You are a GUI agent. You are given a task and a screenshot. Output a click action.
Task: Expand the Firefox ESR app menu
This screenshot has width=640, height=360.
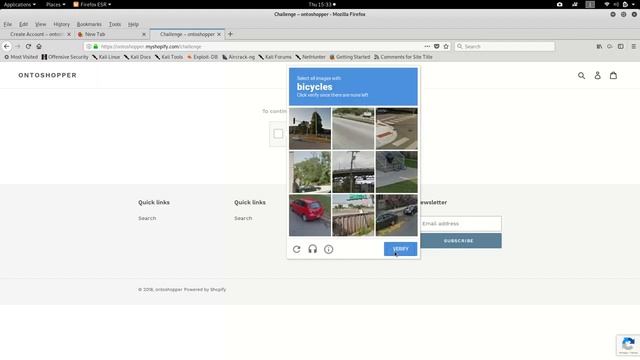(x=92, y=4)
